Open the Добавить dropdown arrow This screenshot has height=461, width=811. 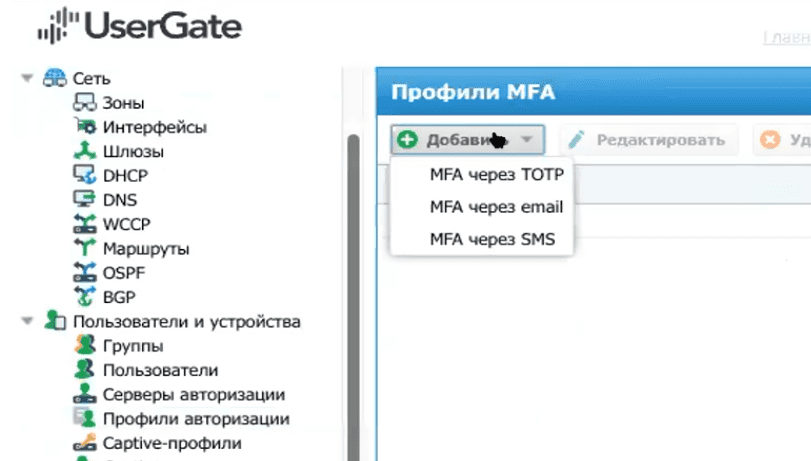[x=529, y=140]
